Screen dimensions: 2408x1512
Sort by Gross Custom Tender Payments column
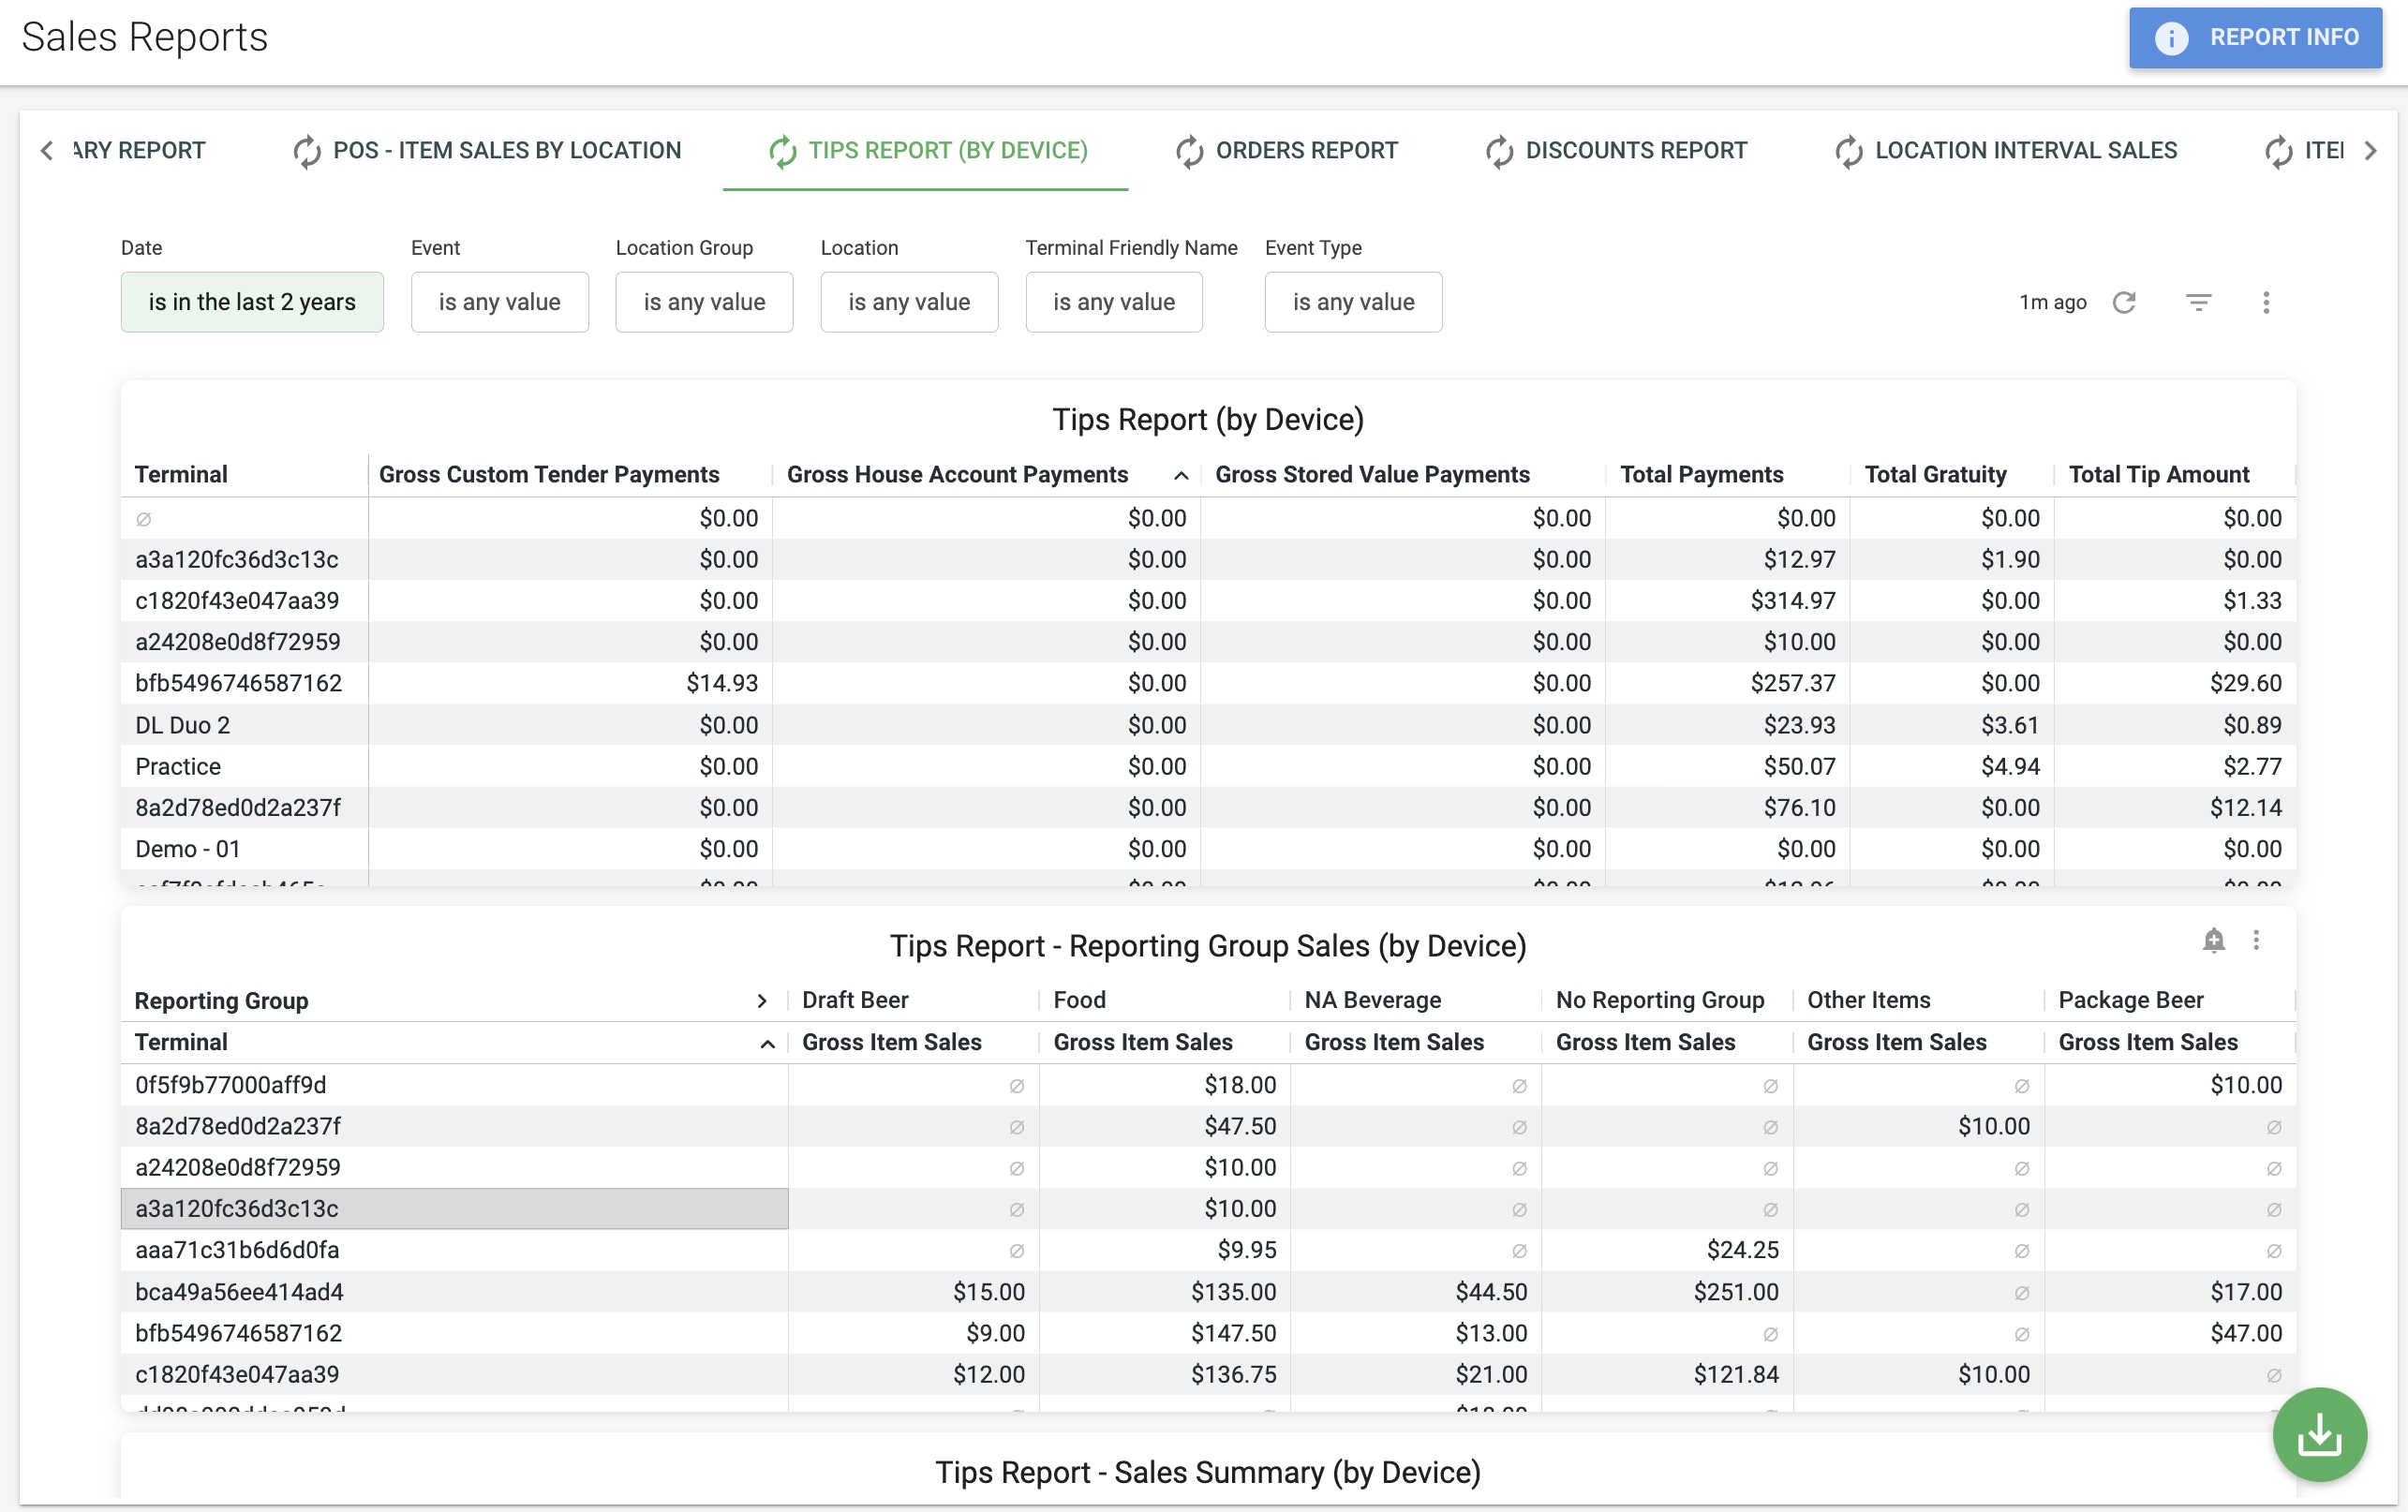point(549,474)
